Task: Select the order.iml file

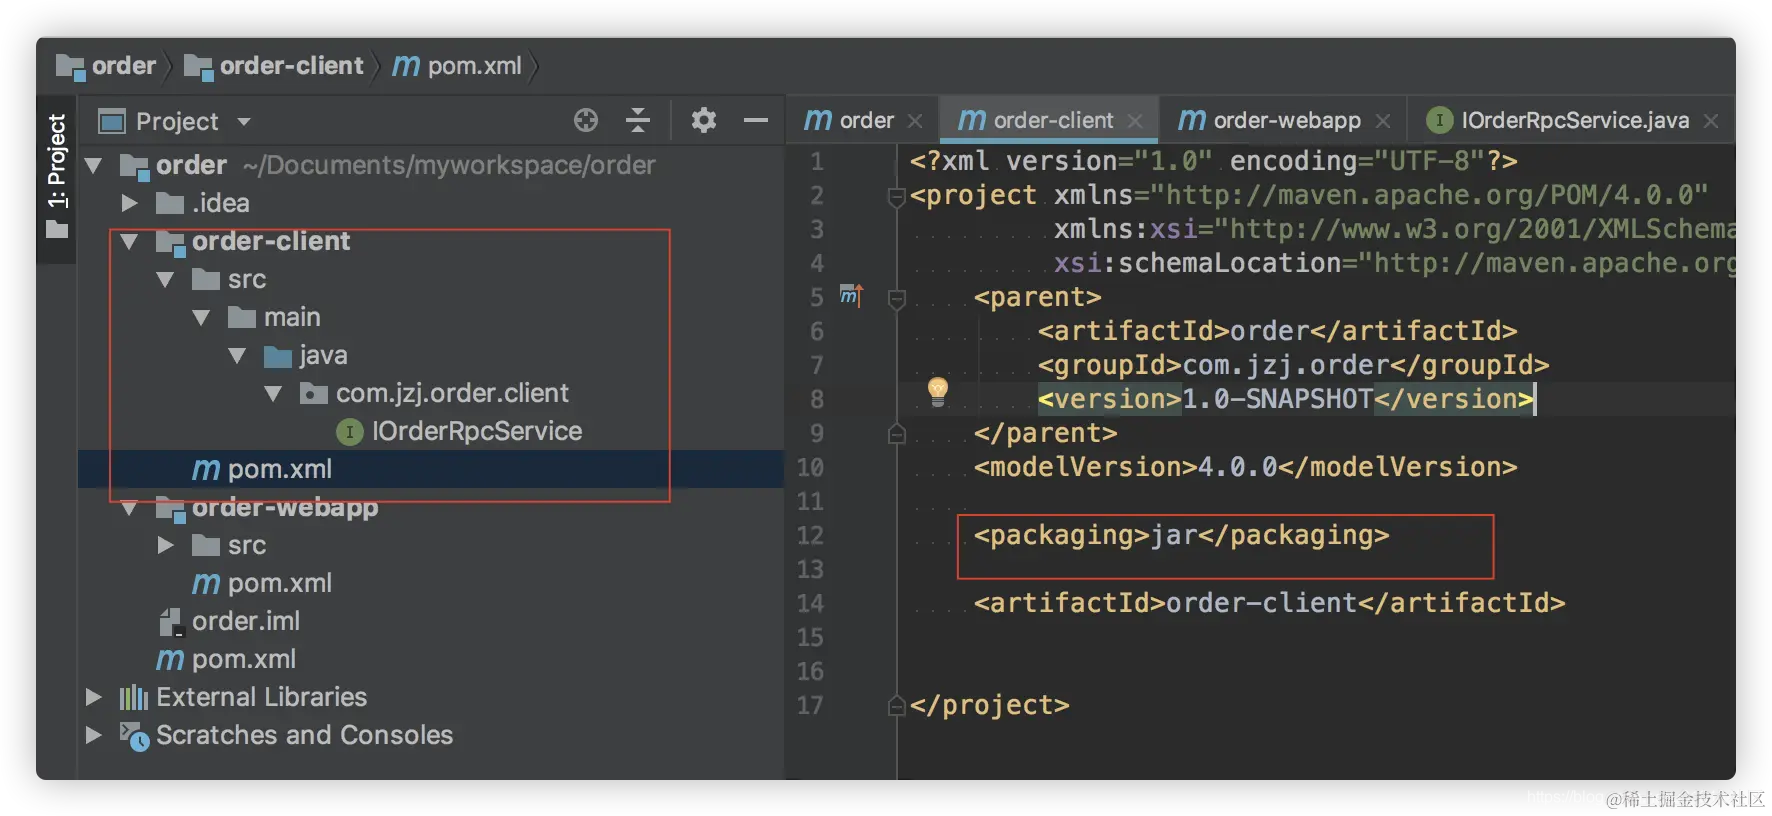Action: (245, 621)
